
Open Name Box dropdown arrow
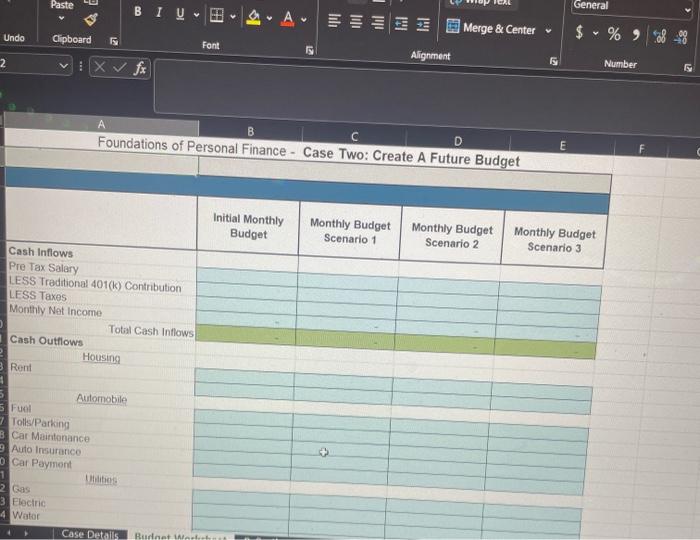(x=64, y=66)
